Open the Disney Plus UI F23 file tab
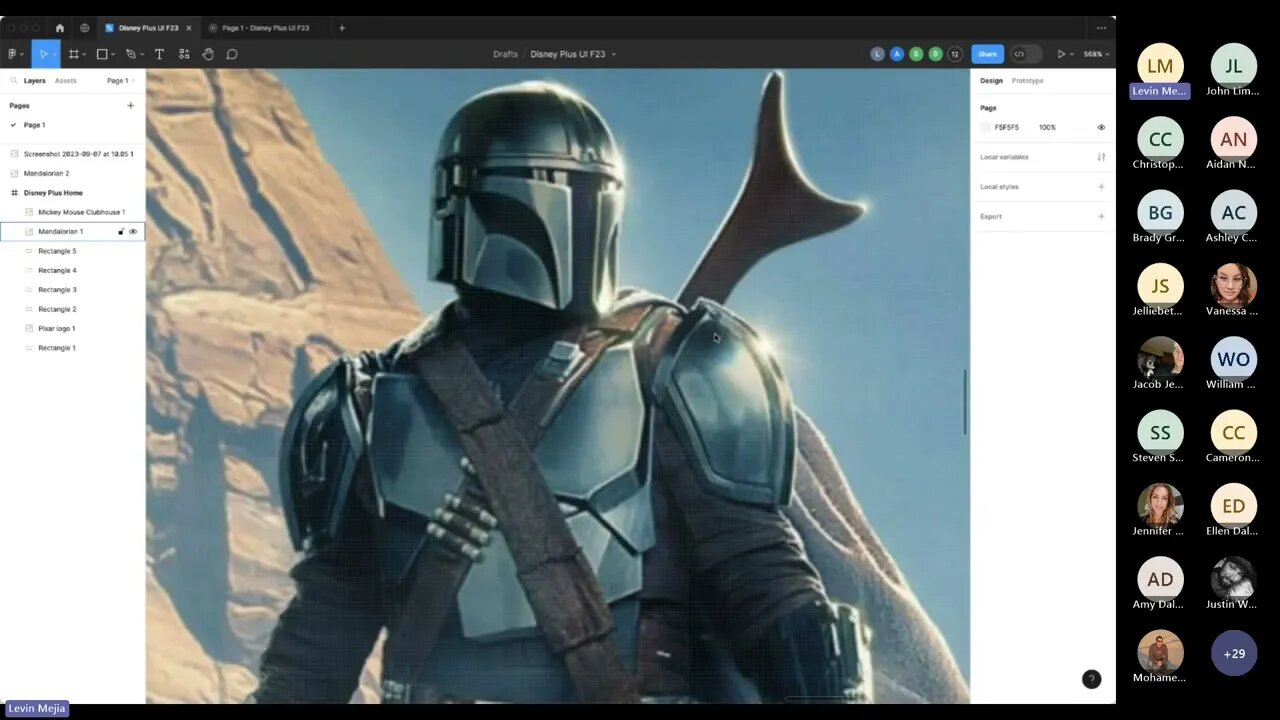This screenshot has width=1280, height=720. coord(148,28)
